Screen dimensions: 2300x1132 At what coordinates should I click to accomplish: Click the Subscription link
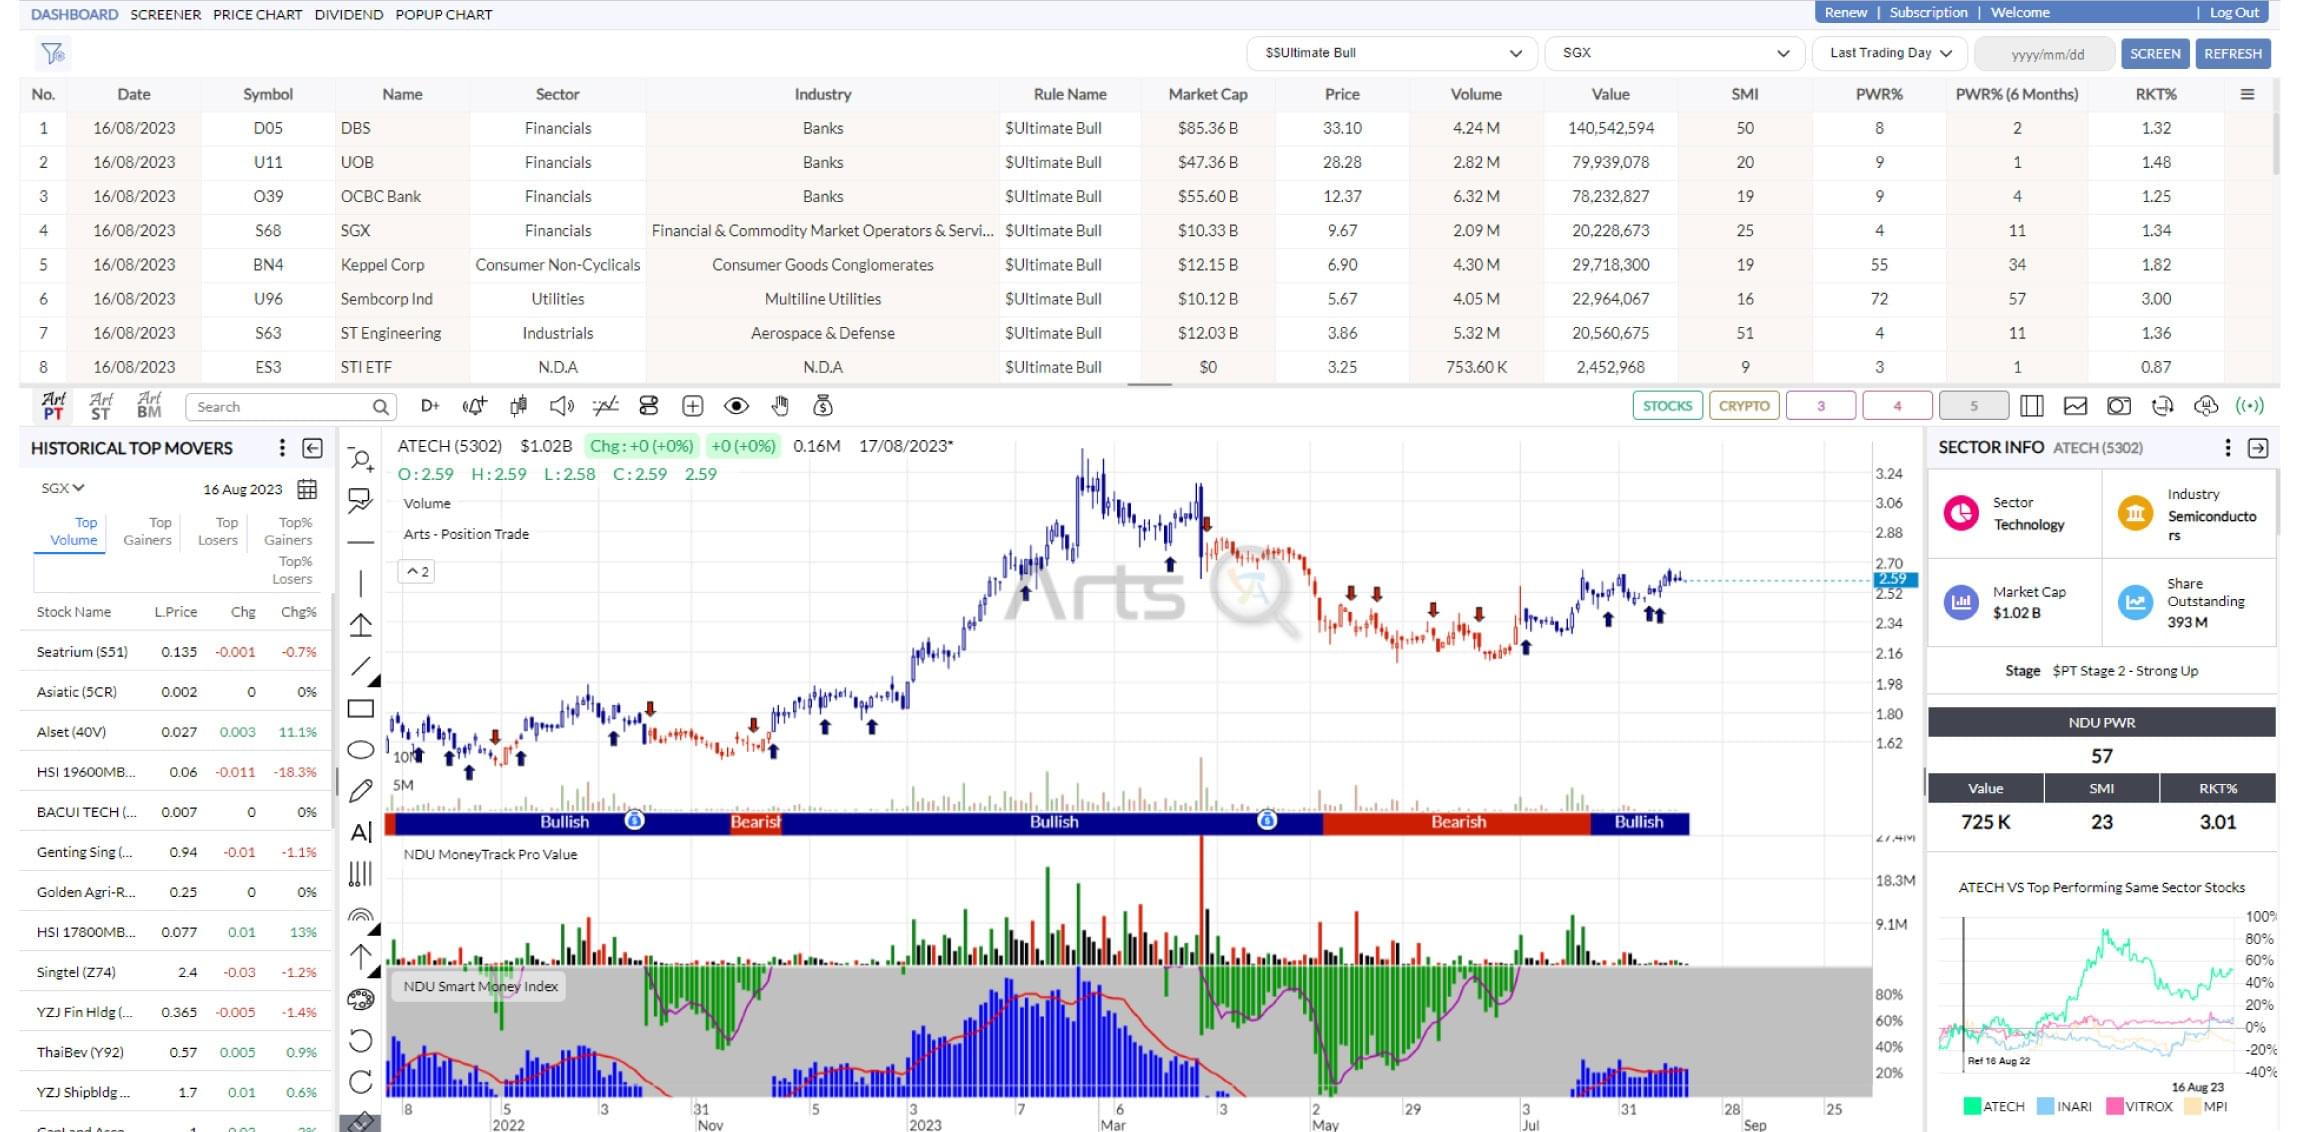click(x=1928, y=12)
